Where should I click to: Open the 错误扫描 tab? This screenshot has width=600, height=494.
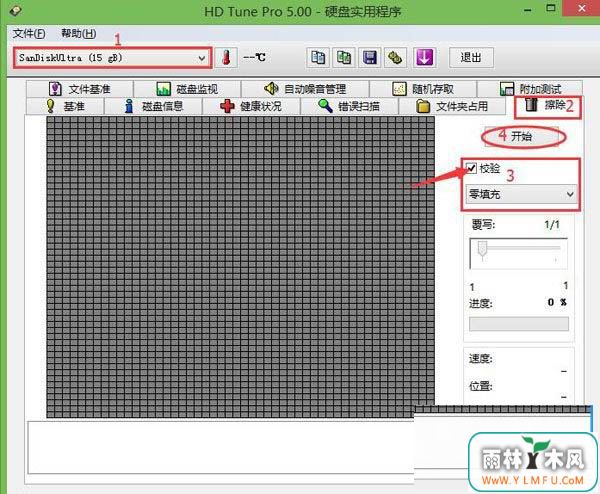[349, 106]
